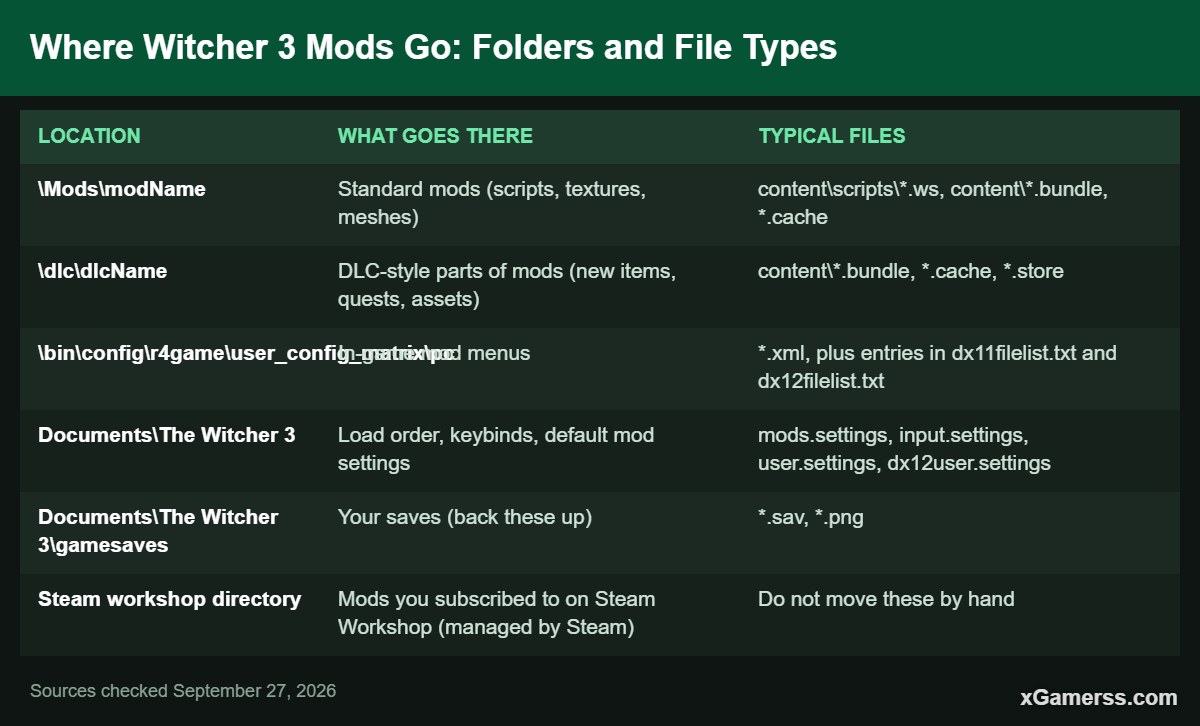
Task: Click 'content\*.bundle, *.cache, *.store' cell
Action: 911,271
